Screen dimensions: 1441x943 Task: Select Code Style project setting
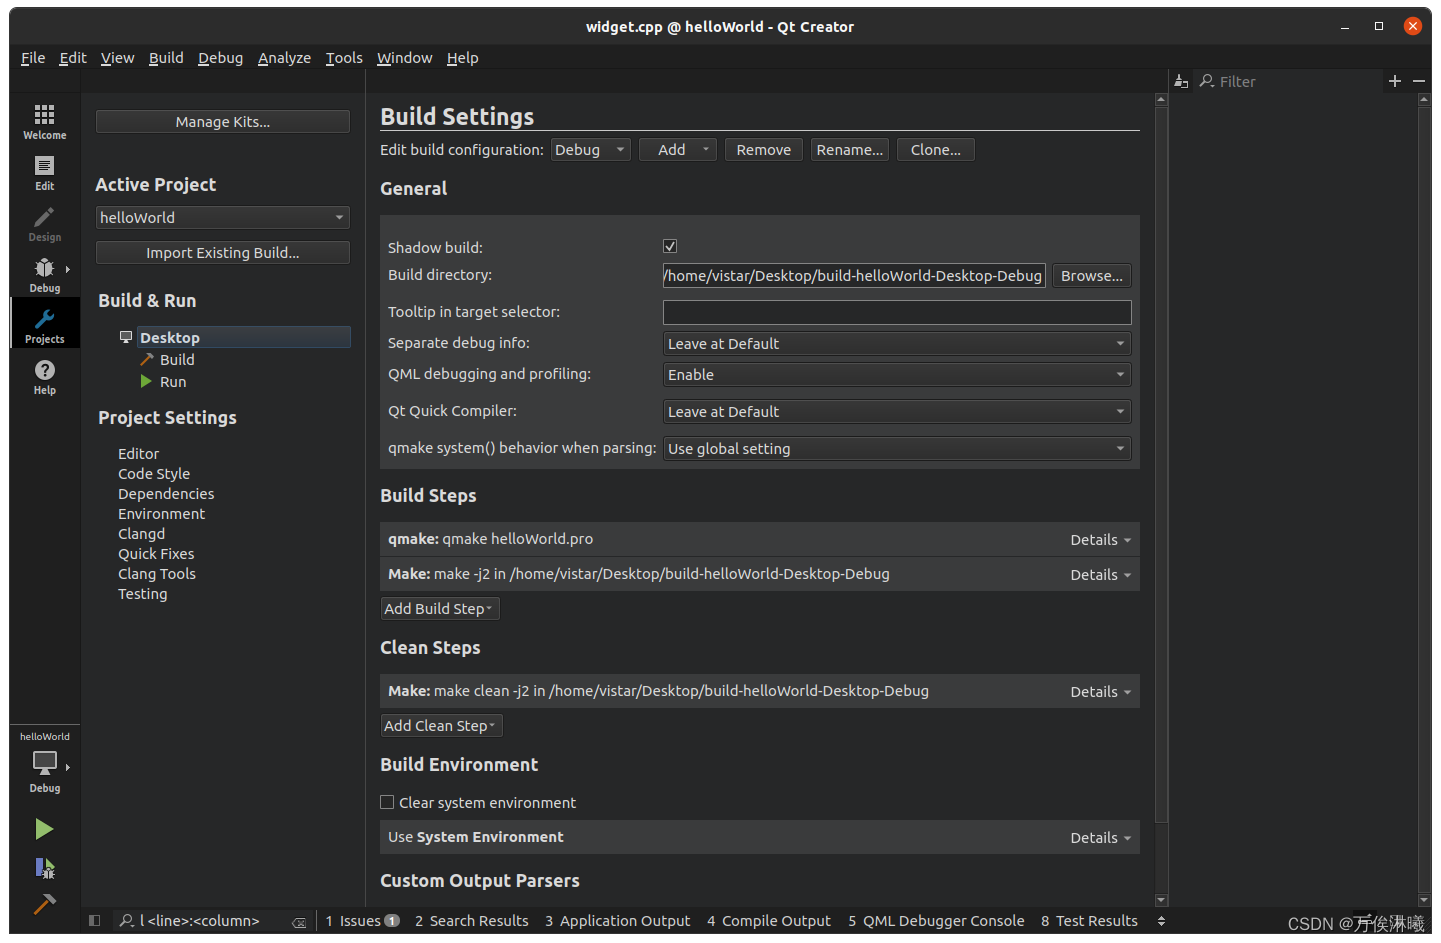(x=154, y=474)
